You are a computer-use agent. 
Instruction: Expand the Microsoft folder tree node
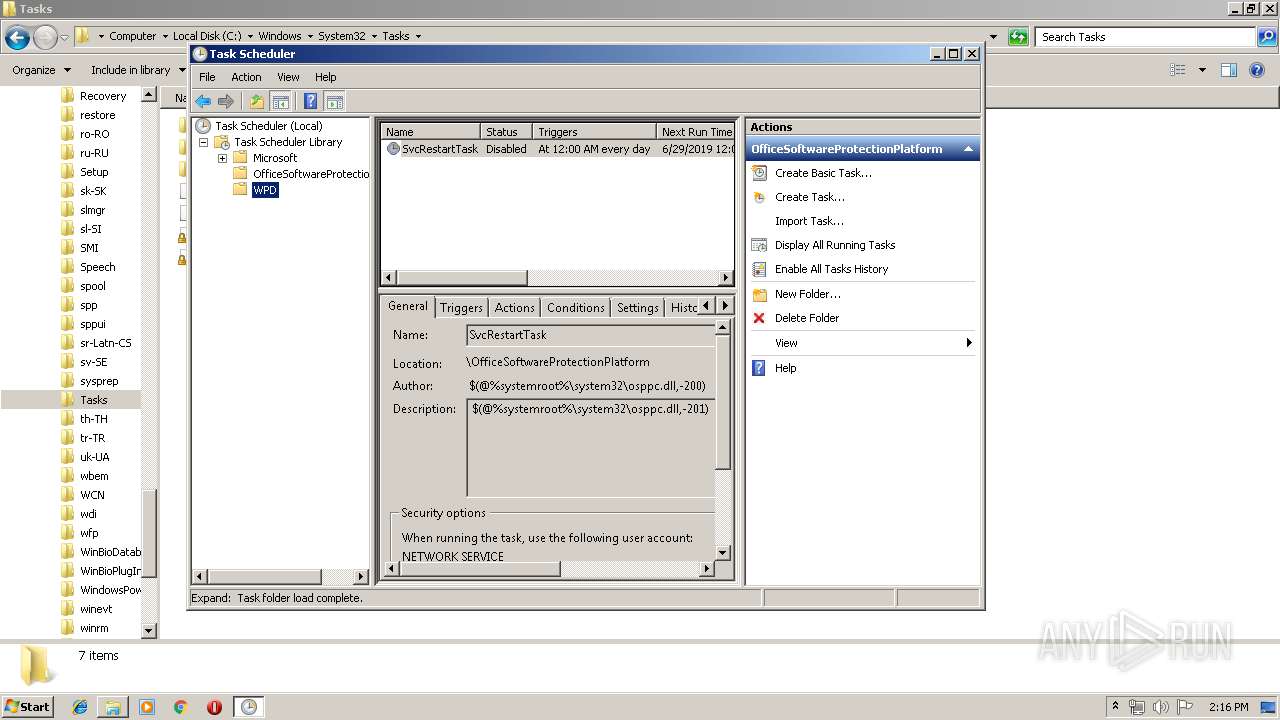tap(222, 158)
